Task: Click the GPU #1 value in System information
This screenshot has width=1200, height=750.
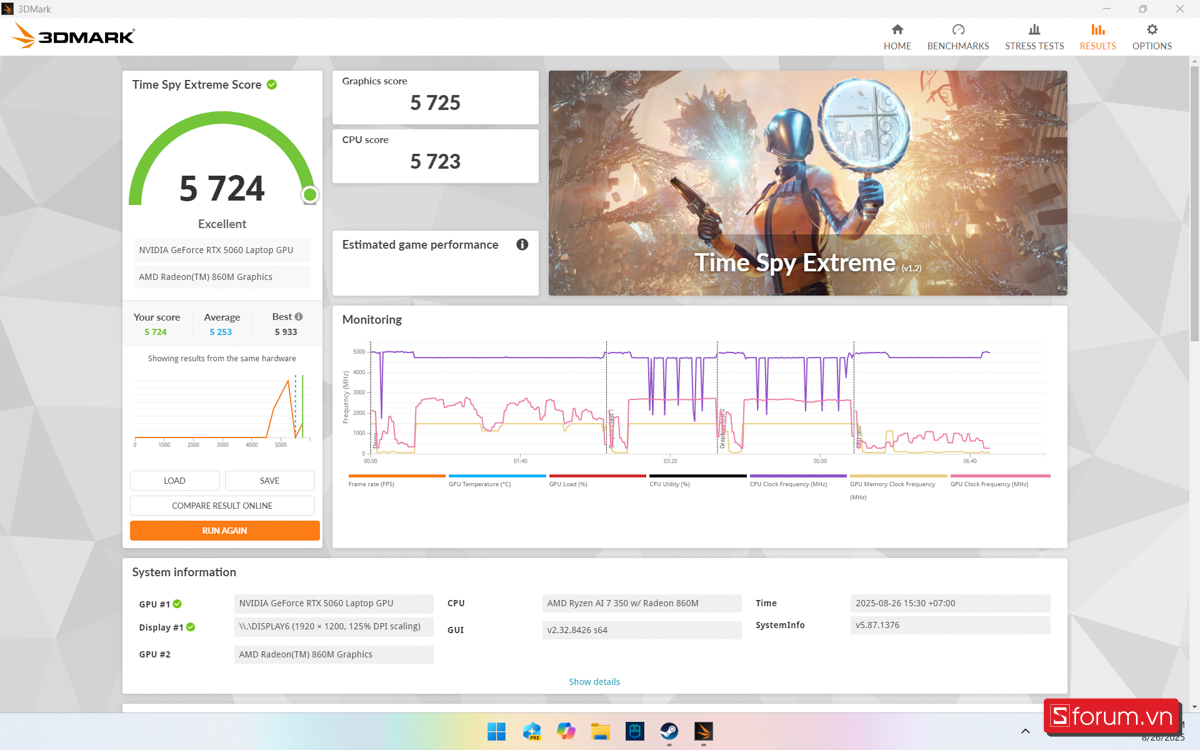Action: point(334,604)
